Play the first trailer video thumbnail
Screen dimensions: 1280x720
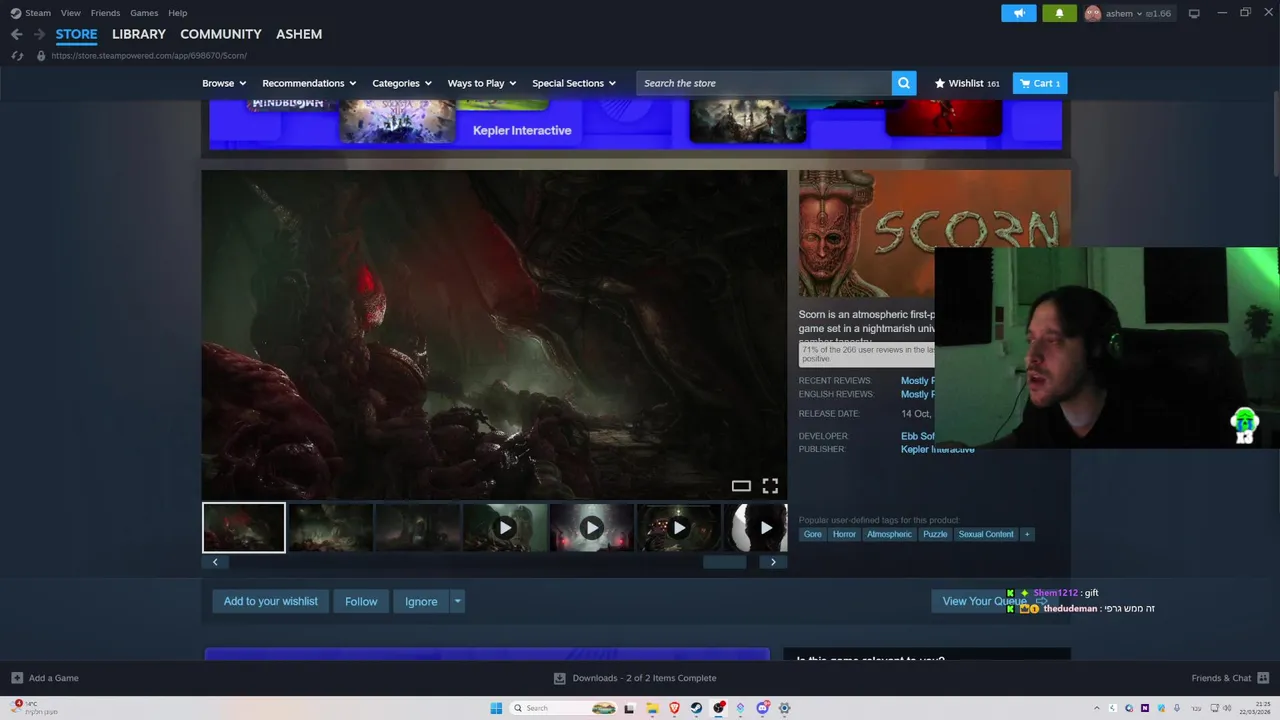[505, 527]
